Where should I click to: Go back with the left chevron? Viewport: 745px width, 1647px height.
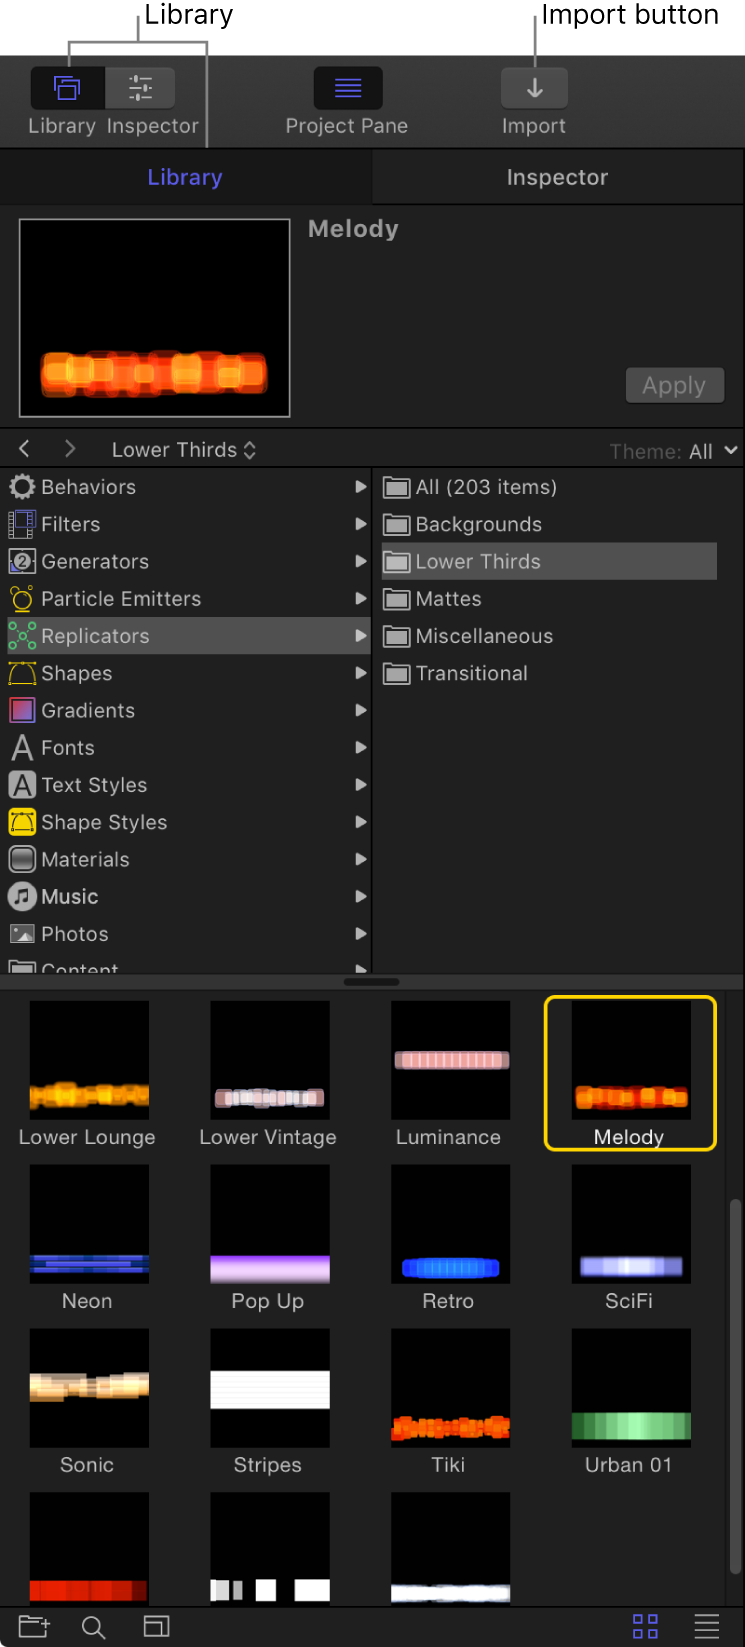pos(25,450)
